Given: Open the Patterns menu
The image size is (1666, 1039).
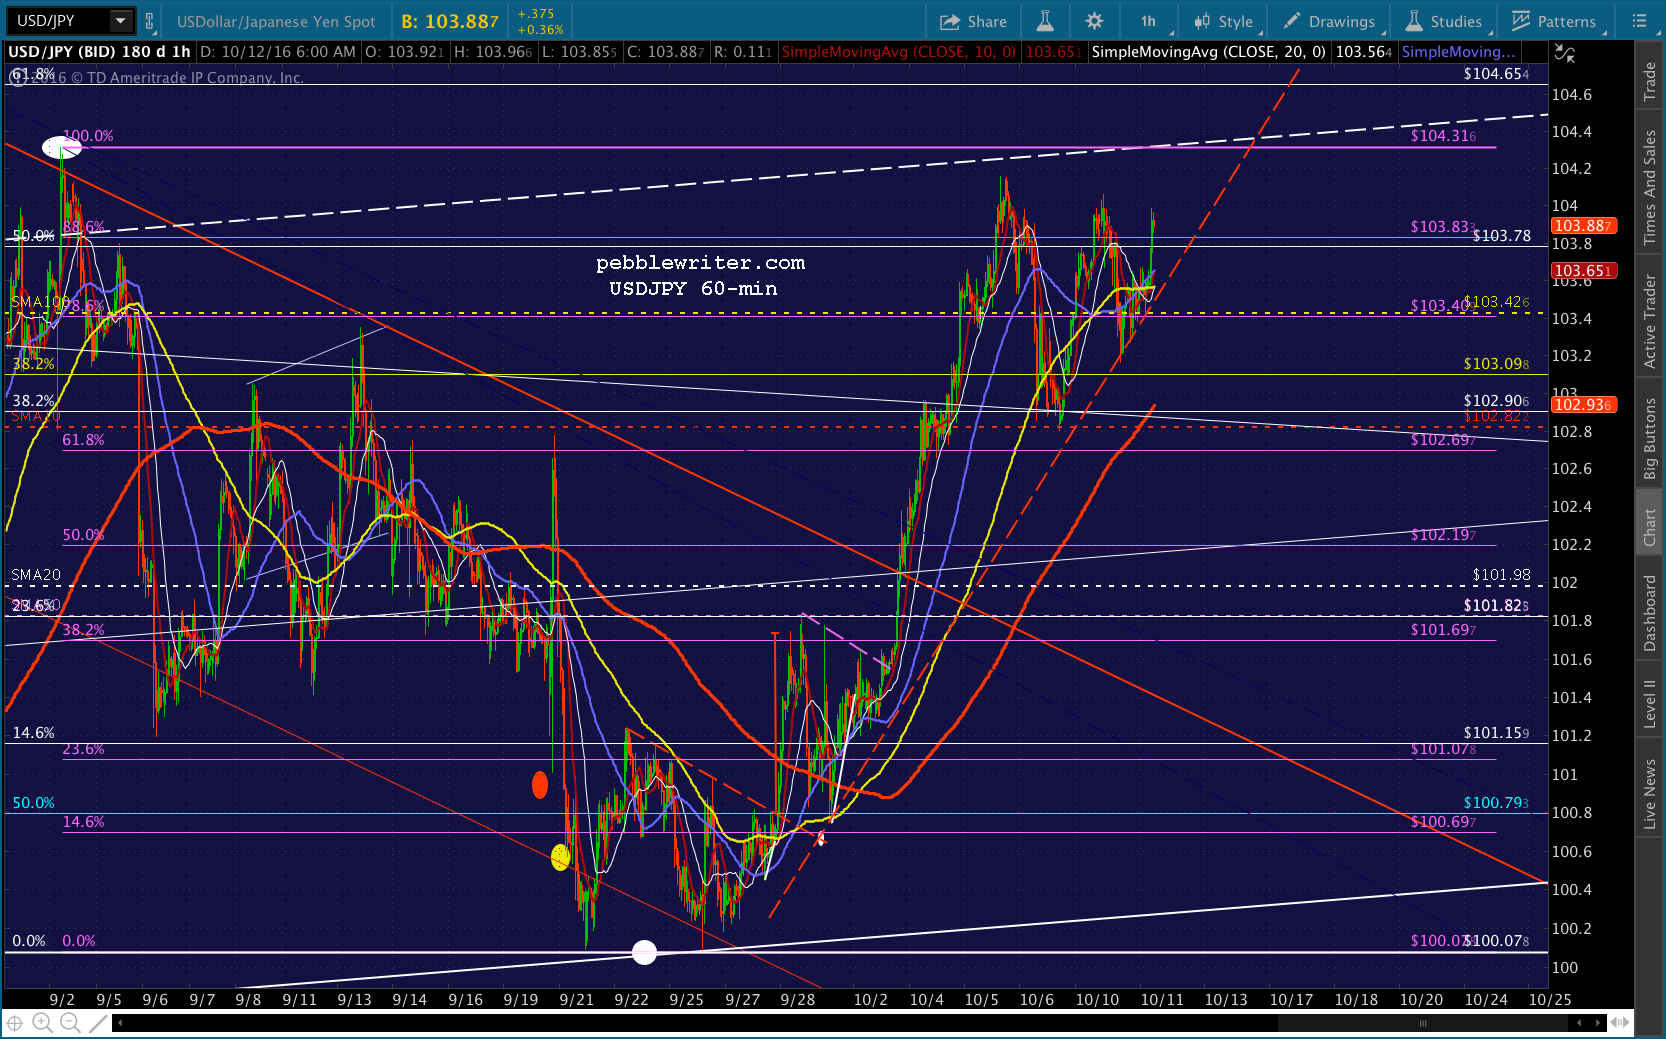Looking at the screenshot, I should (1555, 21).
